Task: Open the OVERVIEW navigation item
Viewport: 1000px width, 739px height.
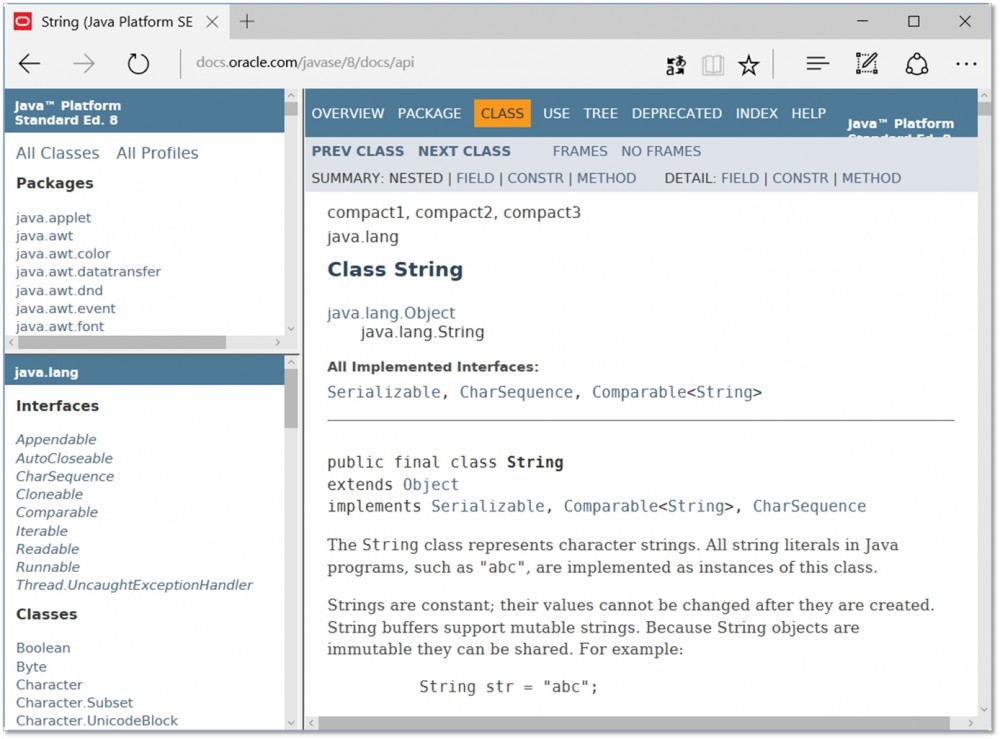Action: (x=348, y=113)
